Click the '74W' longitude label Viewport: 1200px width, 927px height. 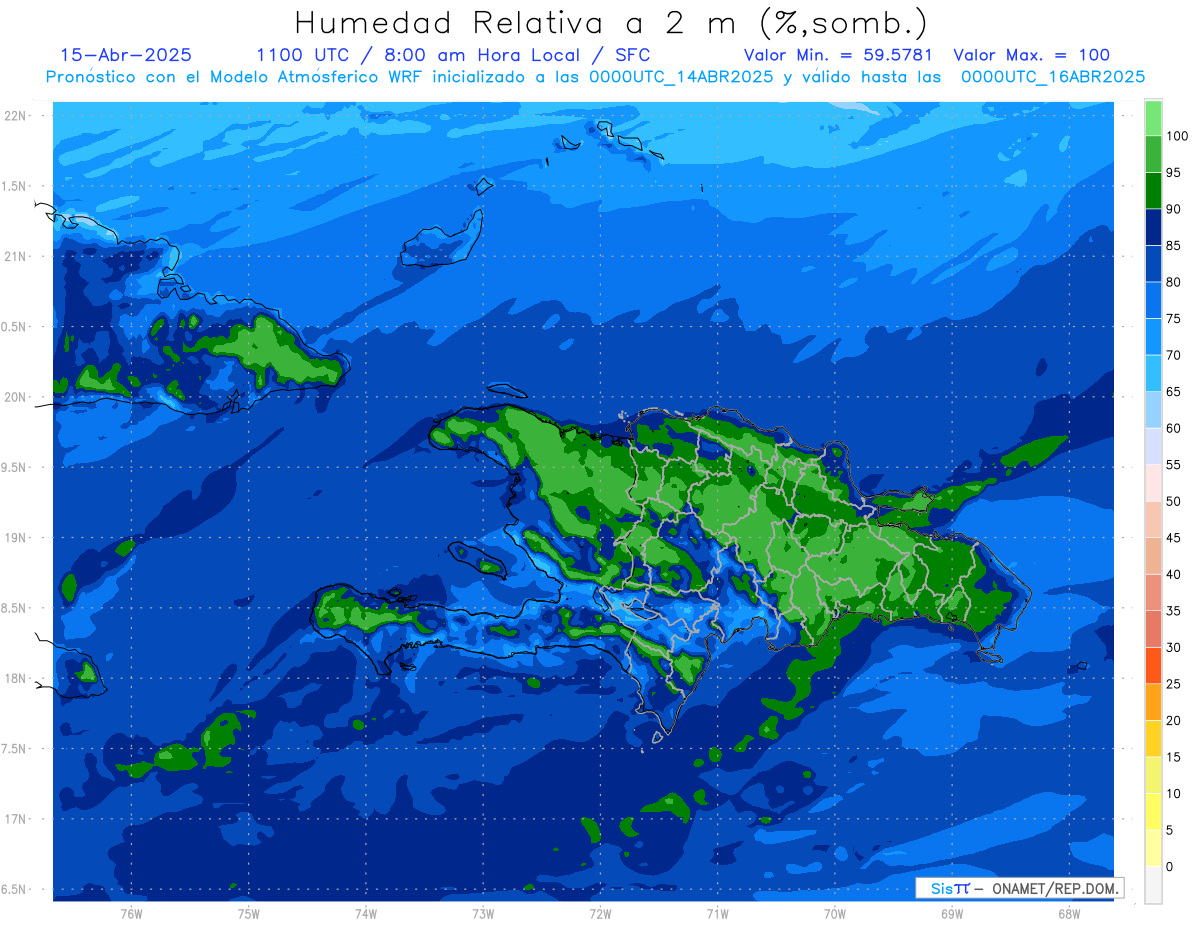click(366, 913)
